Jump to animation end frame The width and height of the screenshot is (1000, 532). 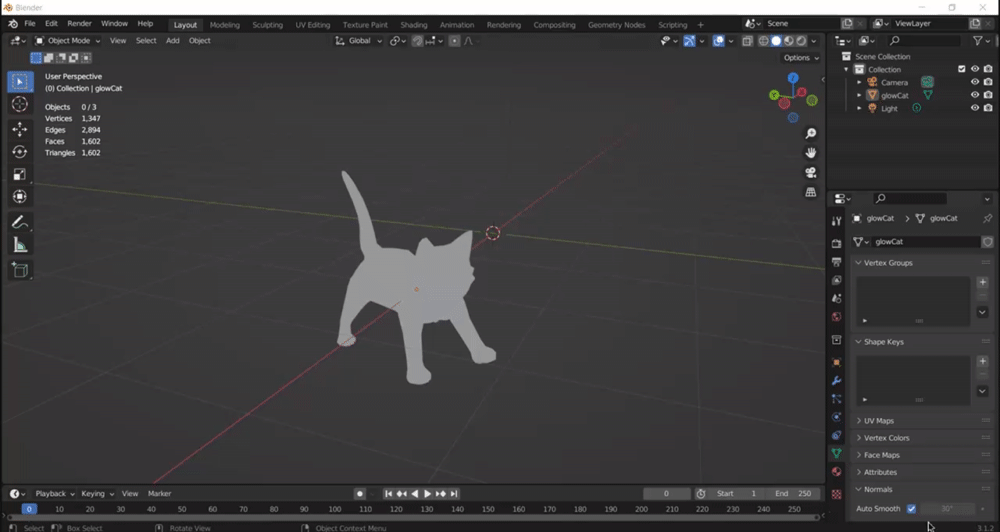pyautogui.click(x=454, y=494)
